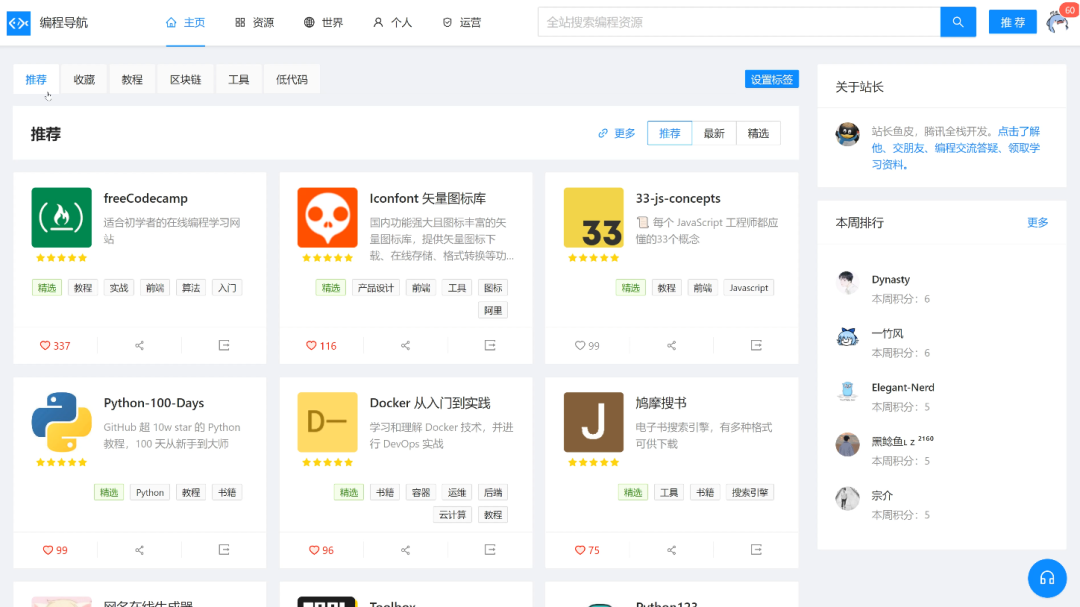Screen dimensions: 1080x607
Task: Click the blue search magnifier button
Action: (957, 22)
